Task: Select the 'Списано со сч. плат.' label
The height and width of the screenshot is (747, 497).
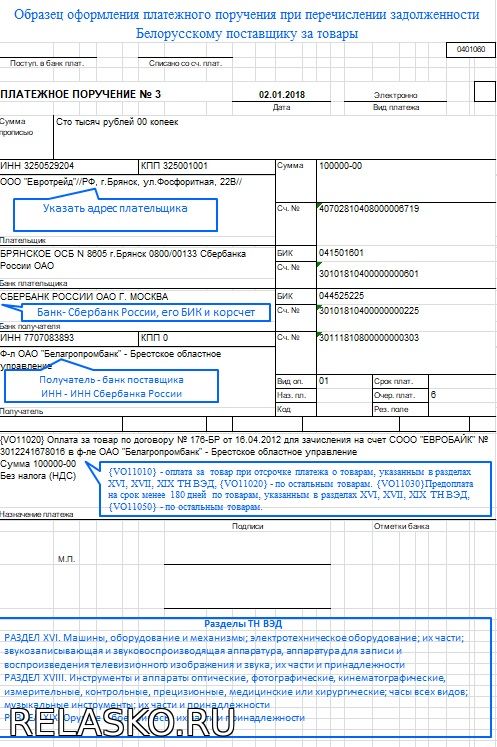Action: click(x=185, y=63)
